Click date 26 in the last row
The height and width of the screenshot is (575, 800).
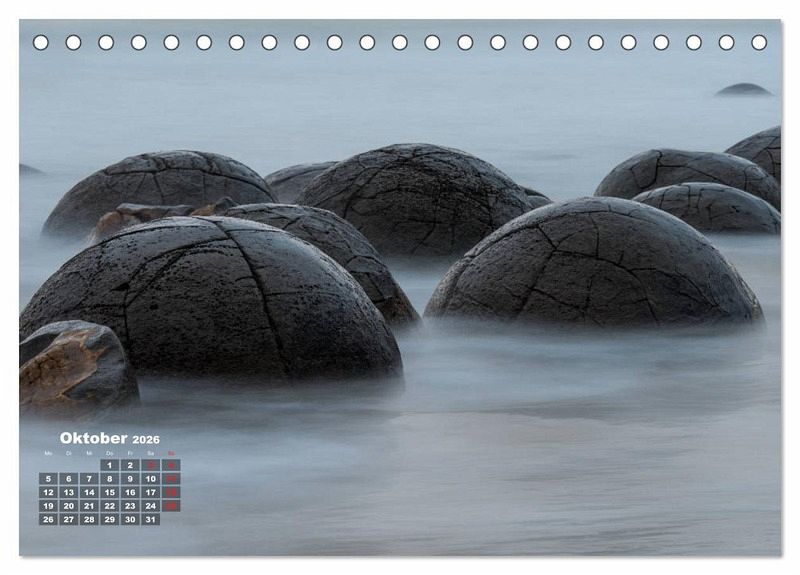(x=47, y=519)
